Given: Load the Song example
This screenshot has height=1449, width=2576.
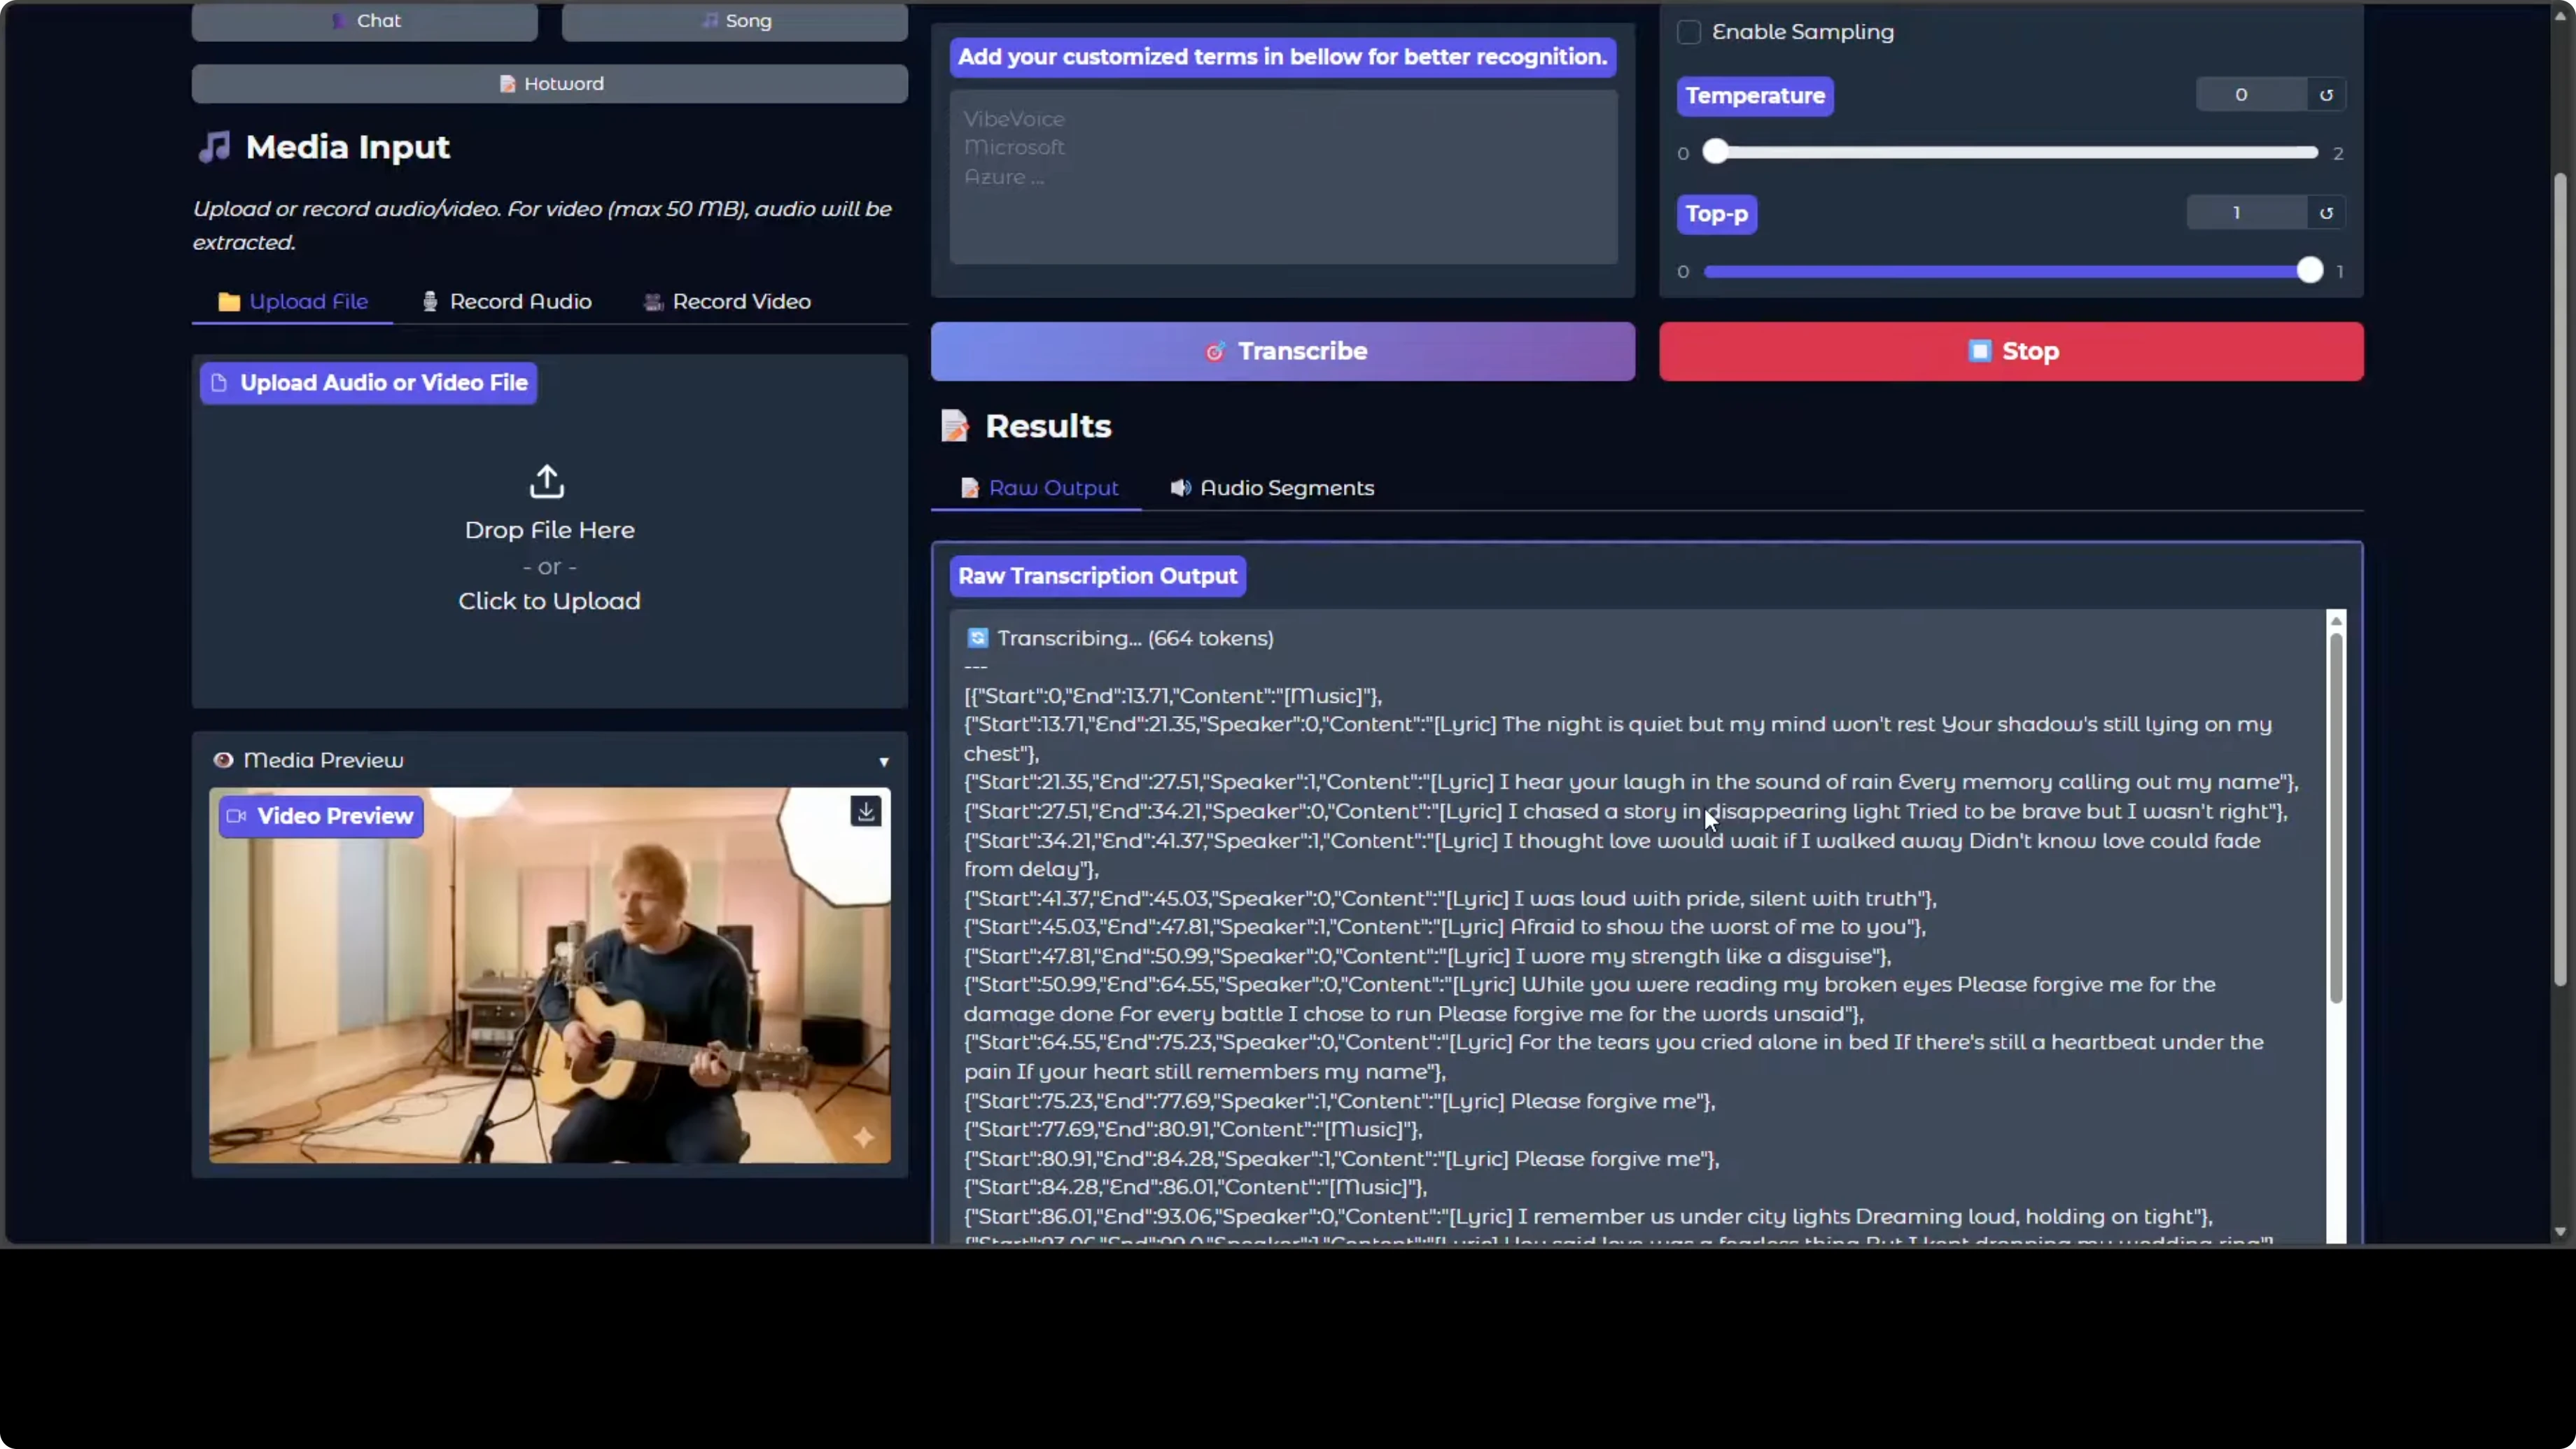Looking at the screenshot, I should [735, 21].
